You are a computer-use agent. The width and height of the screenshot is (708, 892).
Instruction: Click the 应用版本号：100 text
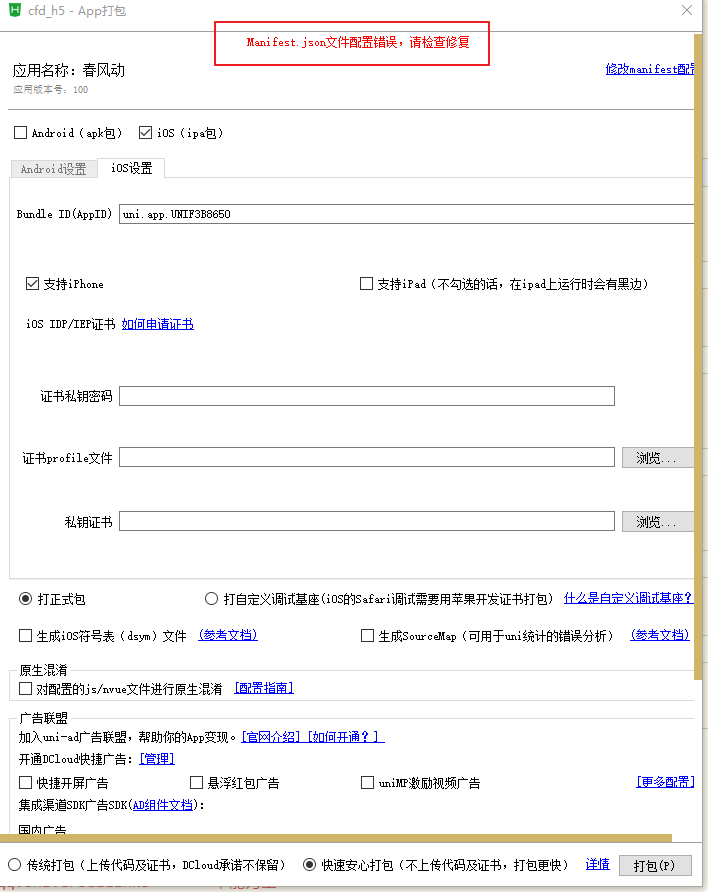point(51,89)
